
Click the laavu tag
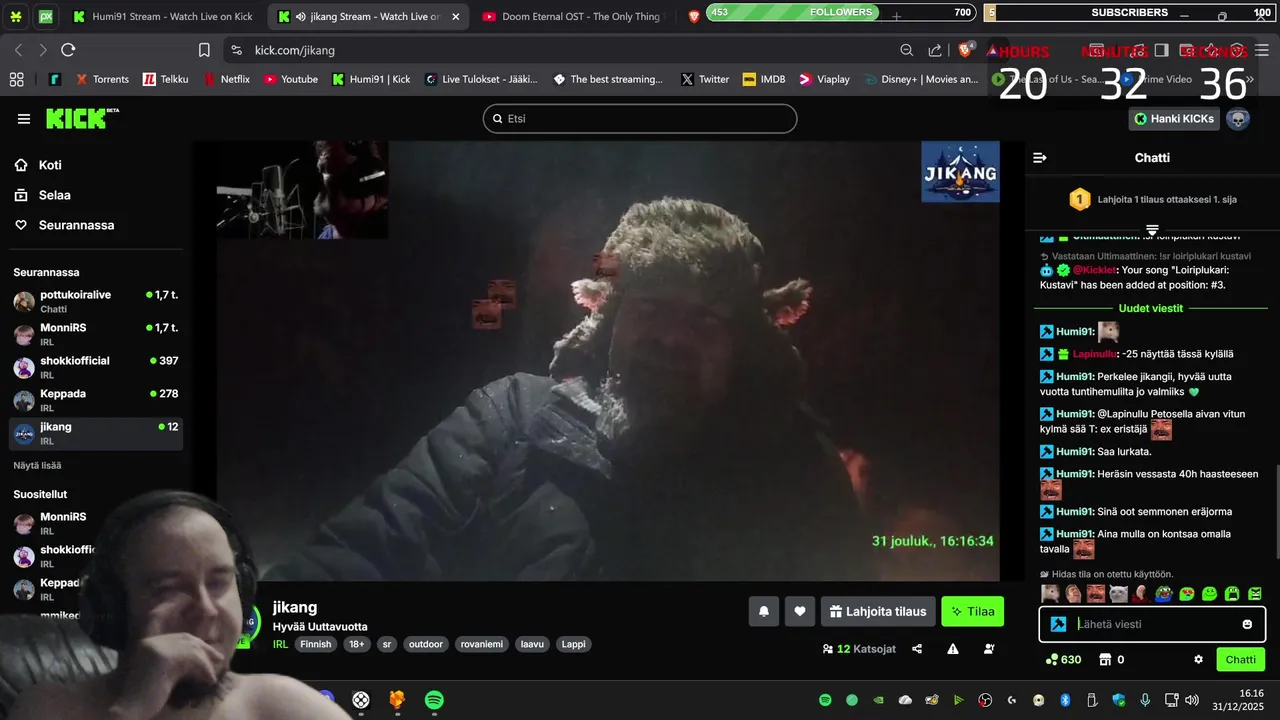[532, 644]
